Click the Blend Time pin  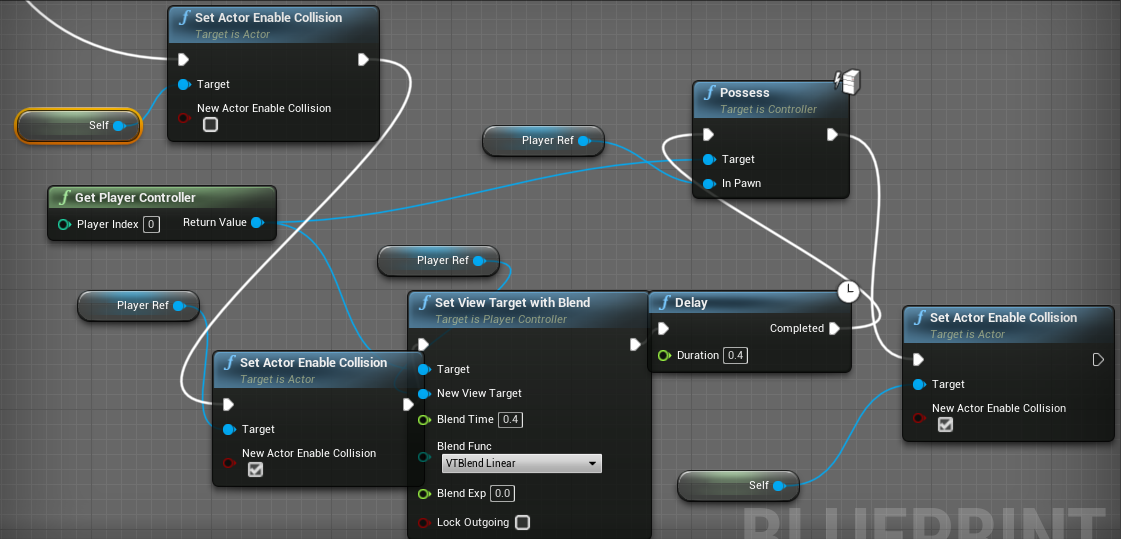click(424, 420)
